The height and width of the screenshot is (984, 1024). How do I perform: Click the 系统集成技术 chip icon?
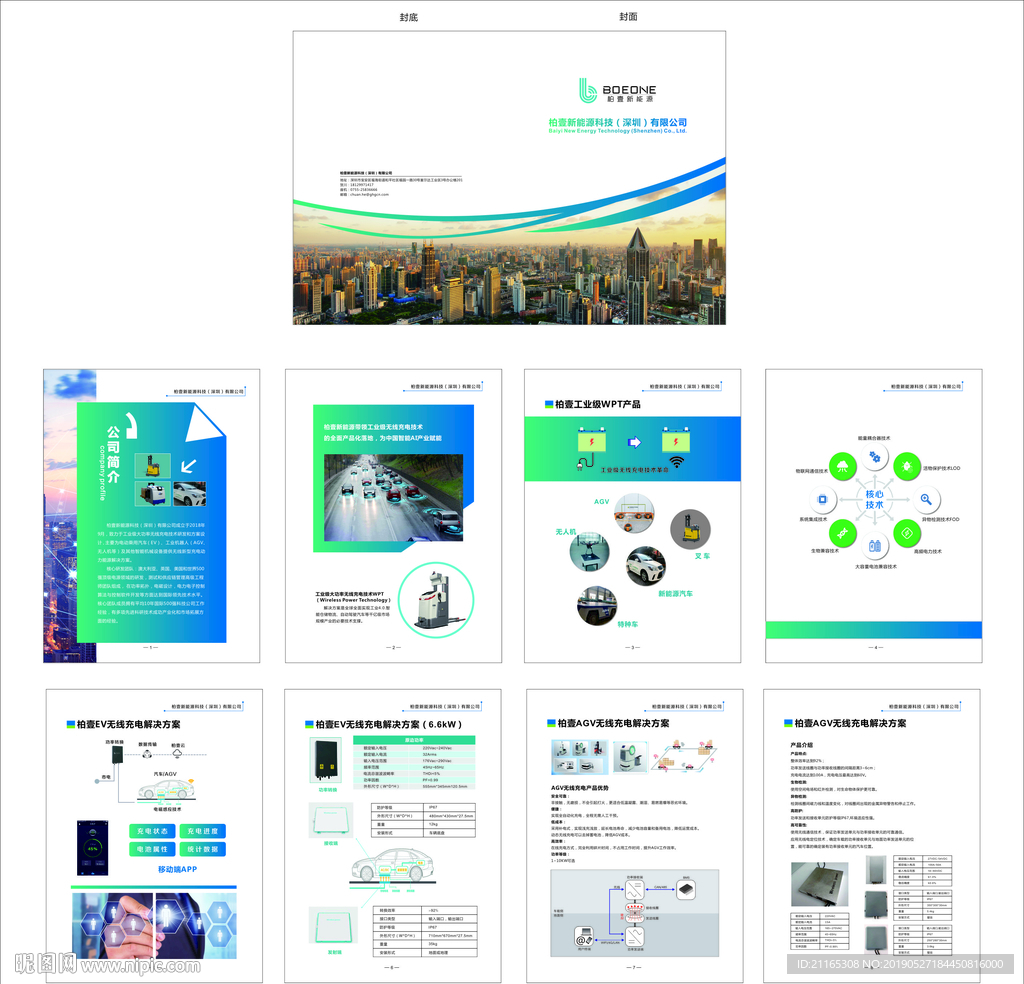(x=823, y=500)
